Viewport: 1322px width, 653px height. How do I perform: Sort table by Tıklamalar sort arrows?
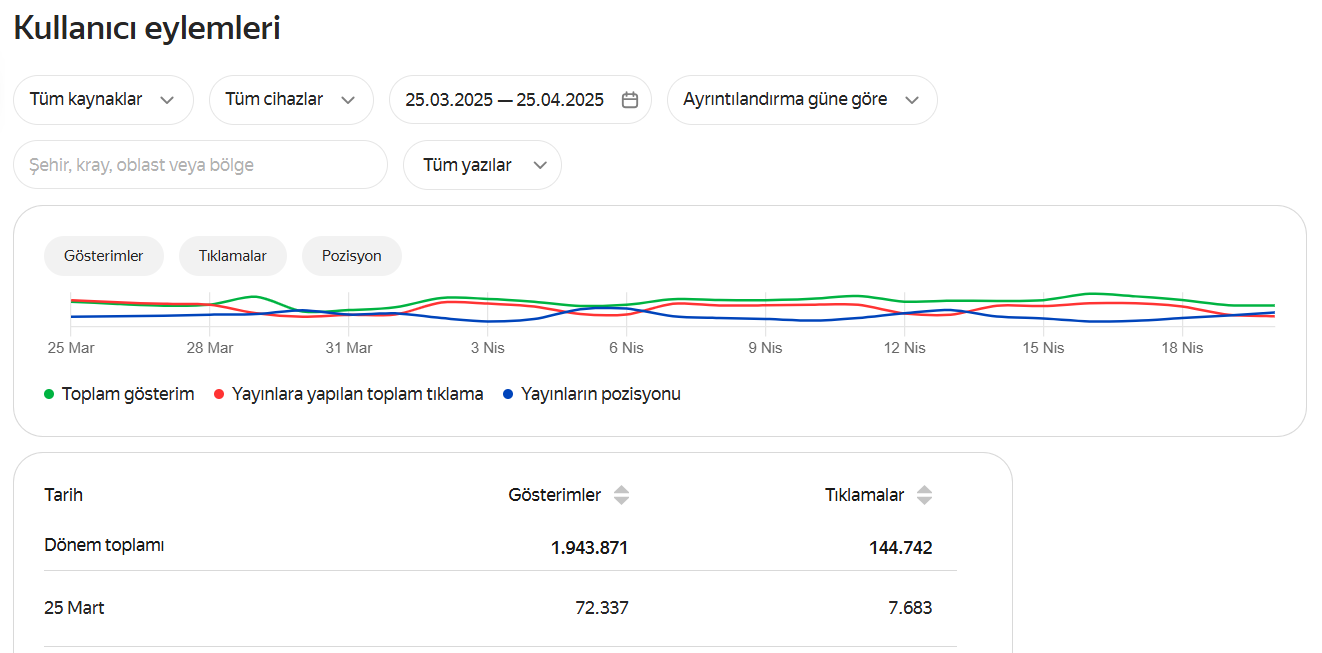pyautogui.click(x=924, y=495)
